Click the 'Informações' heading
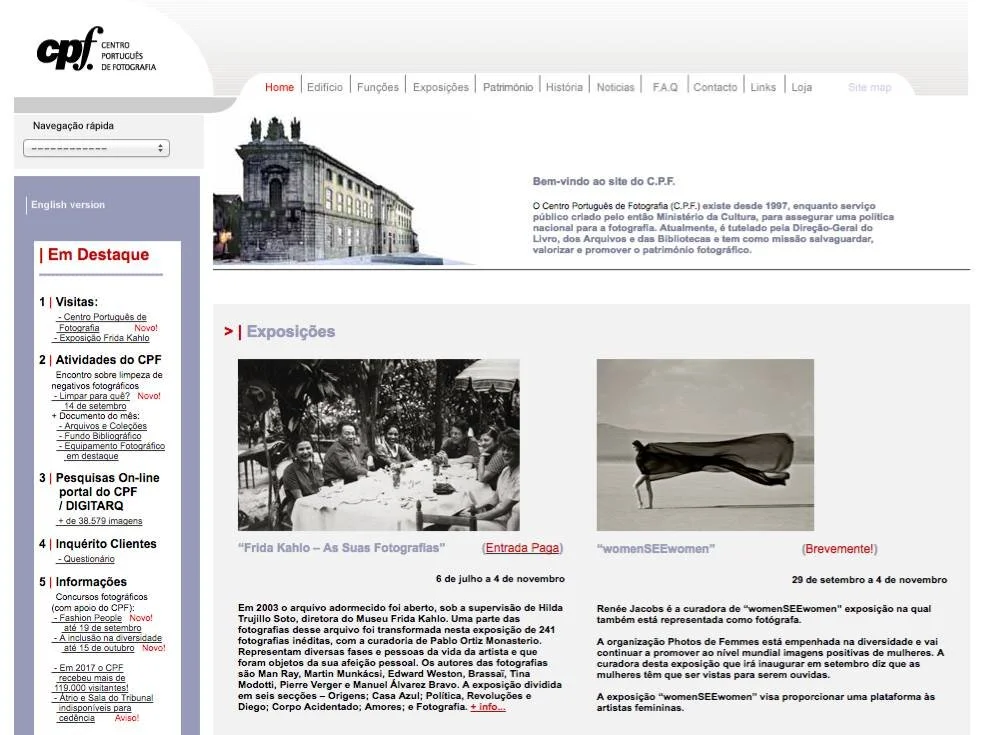1003x735 pixels. point(91,581)
